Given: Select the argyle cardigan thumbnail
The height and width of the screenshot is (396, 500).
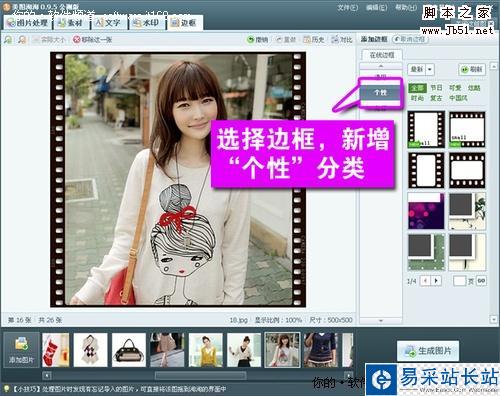Looking at the screenshot, I should (x=90, y=350).
